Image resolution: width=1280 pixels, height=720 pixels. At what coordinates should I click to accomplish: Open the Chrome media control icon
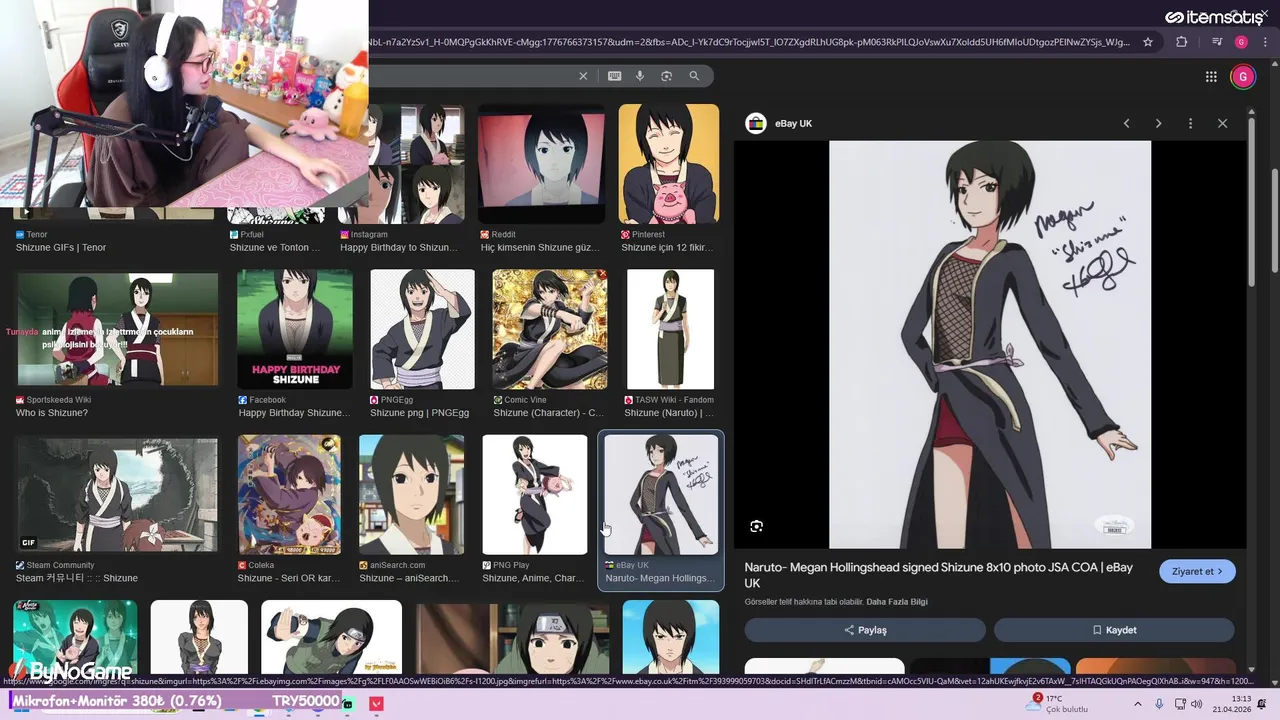tap(1217, 42)
